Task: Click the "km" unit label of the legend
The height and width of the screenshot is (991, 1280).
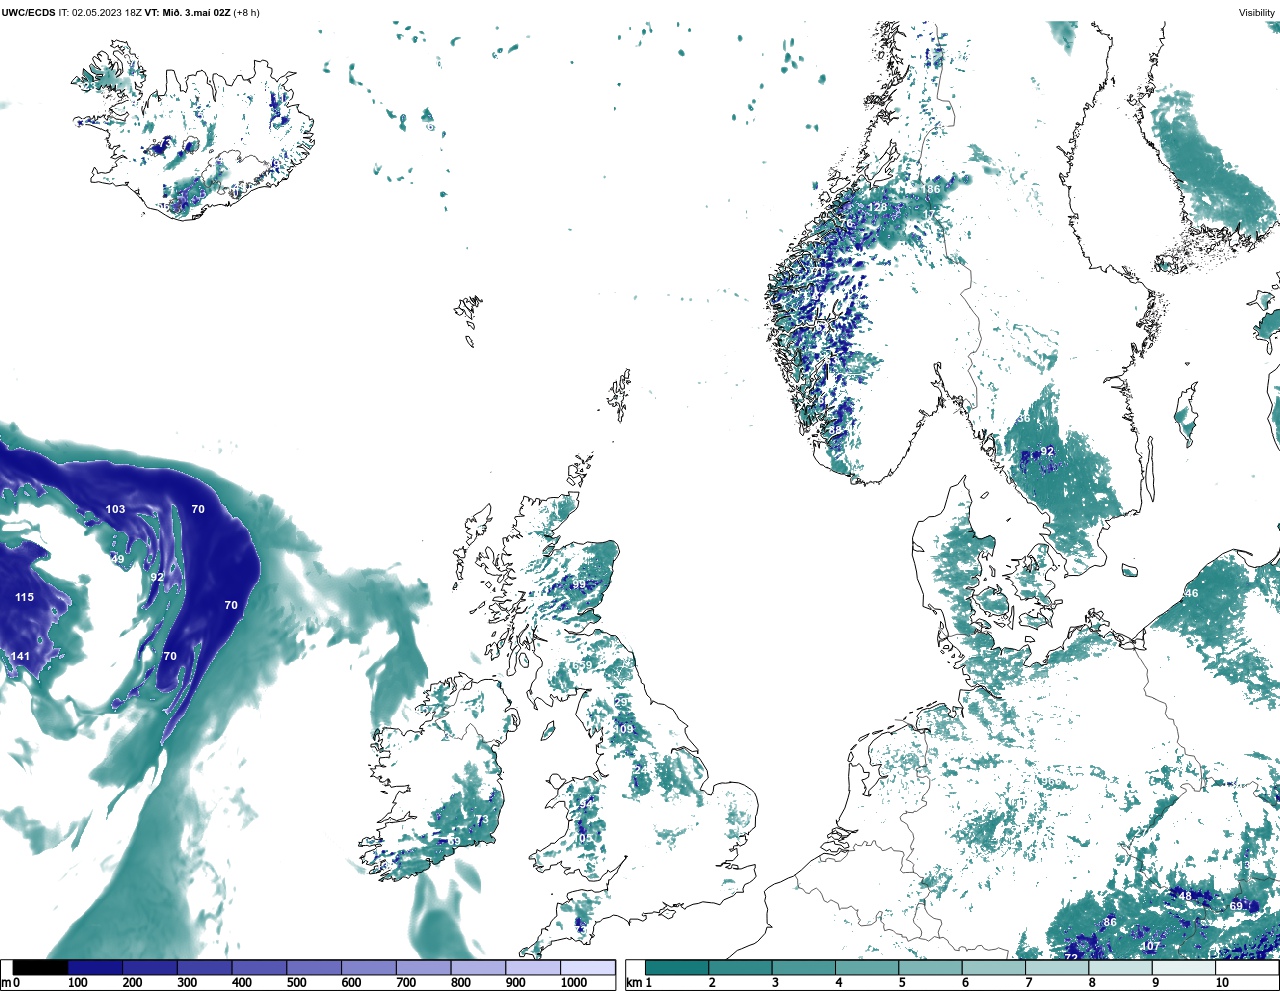Action: 633,984
